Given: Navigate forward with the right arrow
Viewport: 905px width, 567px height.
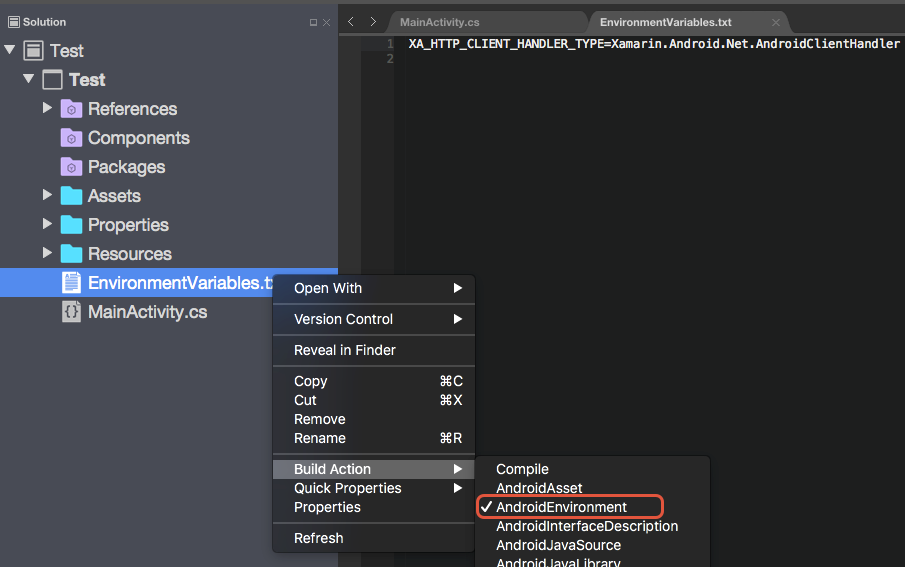Looking at the screenshot, I should pos(373,22).
